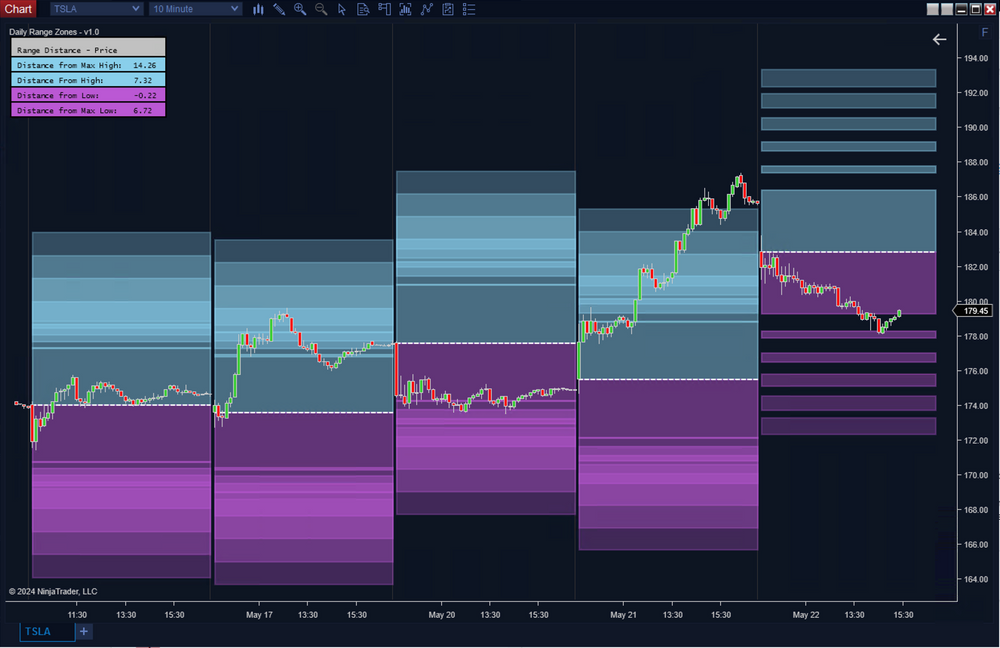Click the Zoom In magnifier icon
The width and height of the screenshot is (1000, 648).
point(300,9)
